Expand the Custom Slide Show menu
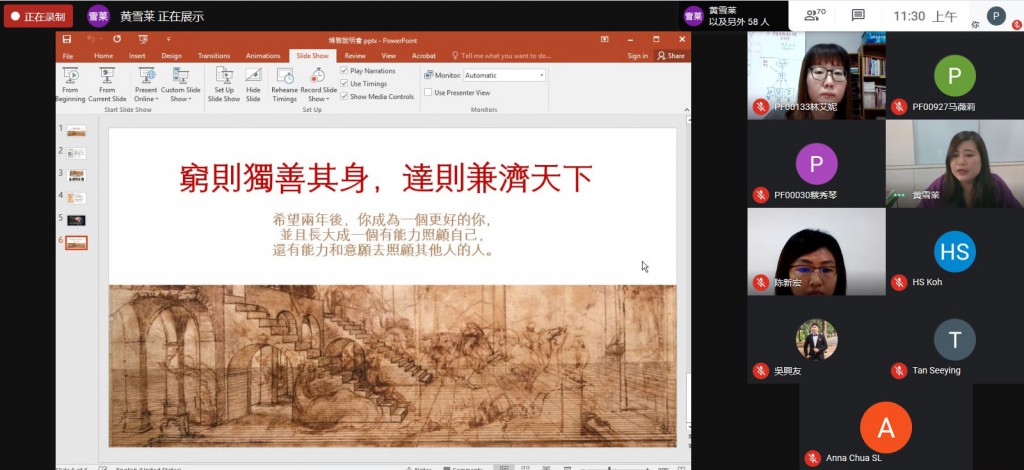This screenshot has height=470, width=1024. (181, 85)
